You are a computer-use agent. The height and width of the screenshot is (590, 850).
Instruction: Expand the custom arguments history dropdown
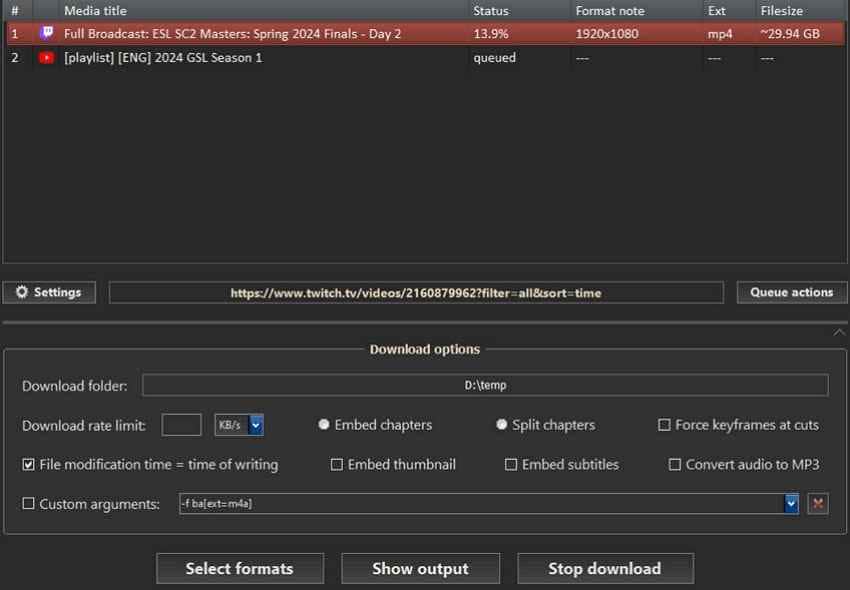[791, 504]
